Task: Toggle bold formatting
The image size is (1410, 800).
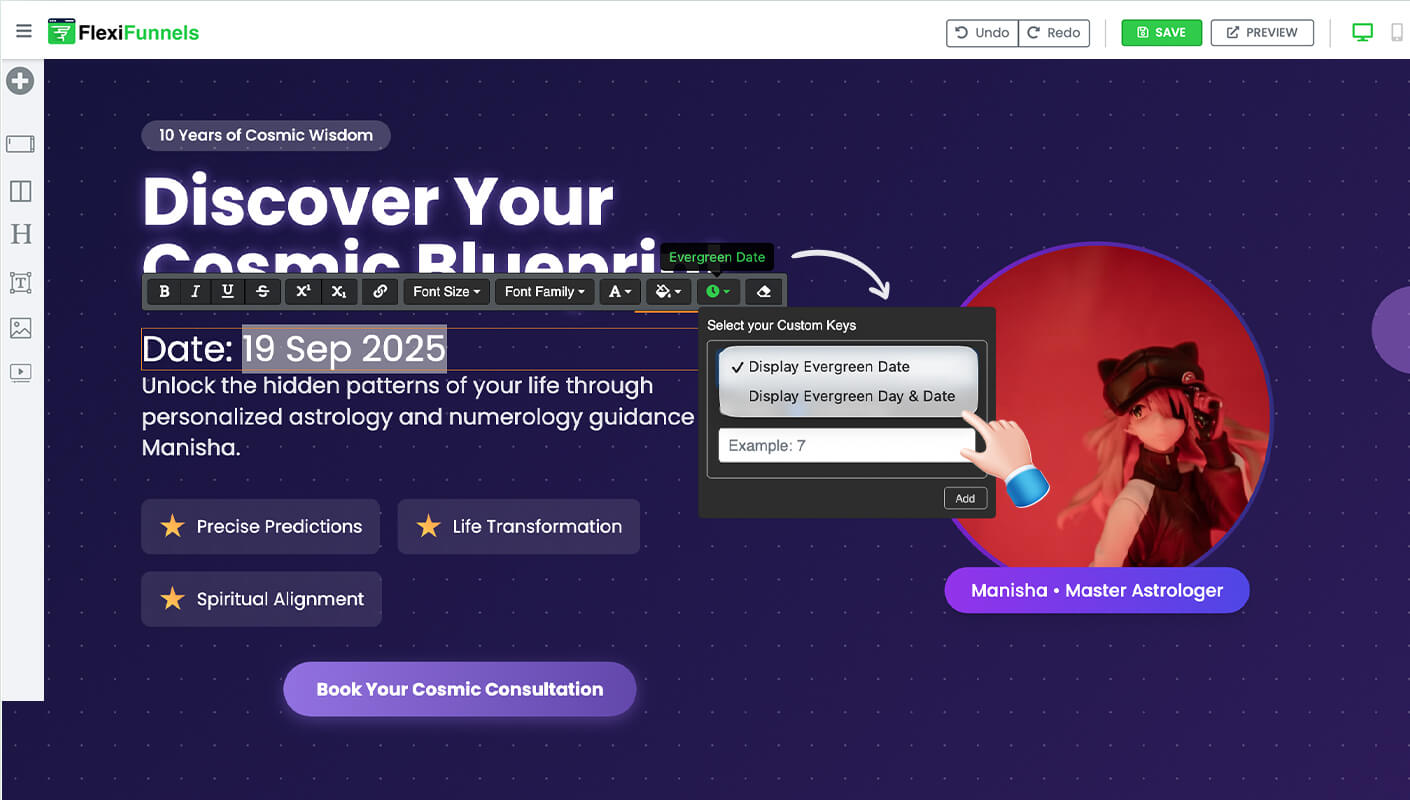Action: coord(164,292)
